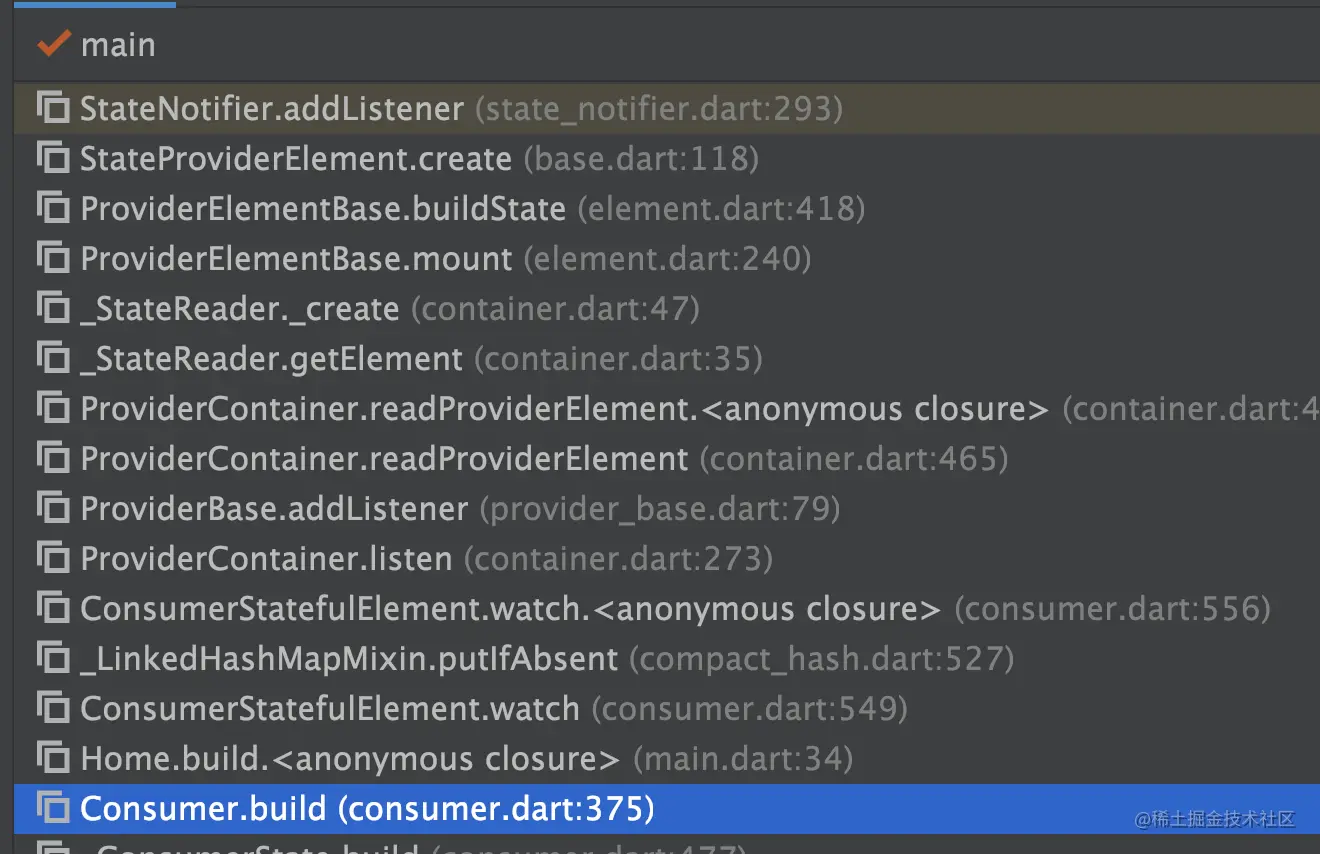The image size is (1320, 854).
Task: Click the frame icon beside _StateReader._create
Action: (52, 308)
